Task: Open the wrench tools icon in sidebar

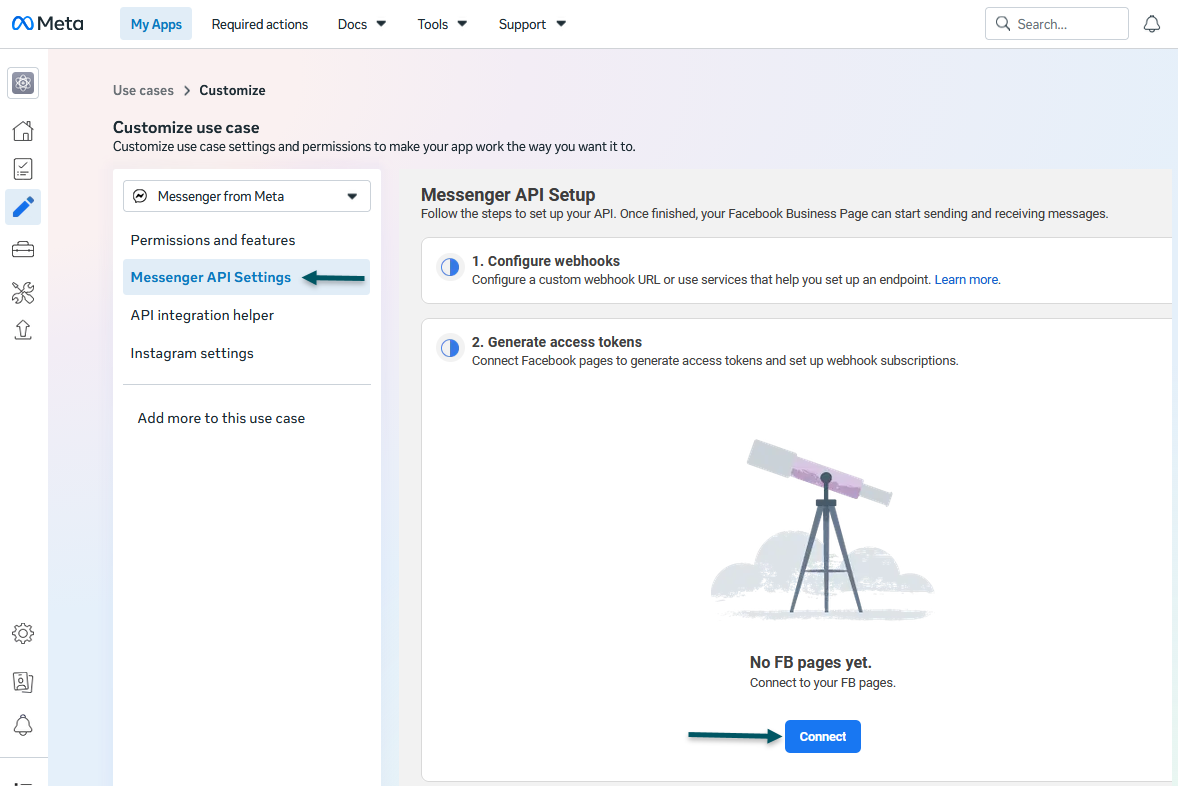Action: coord(23,292)
